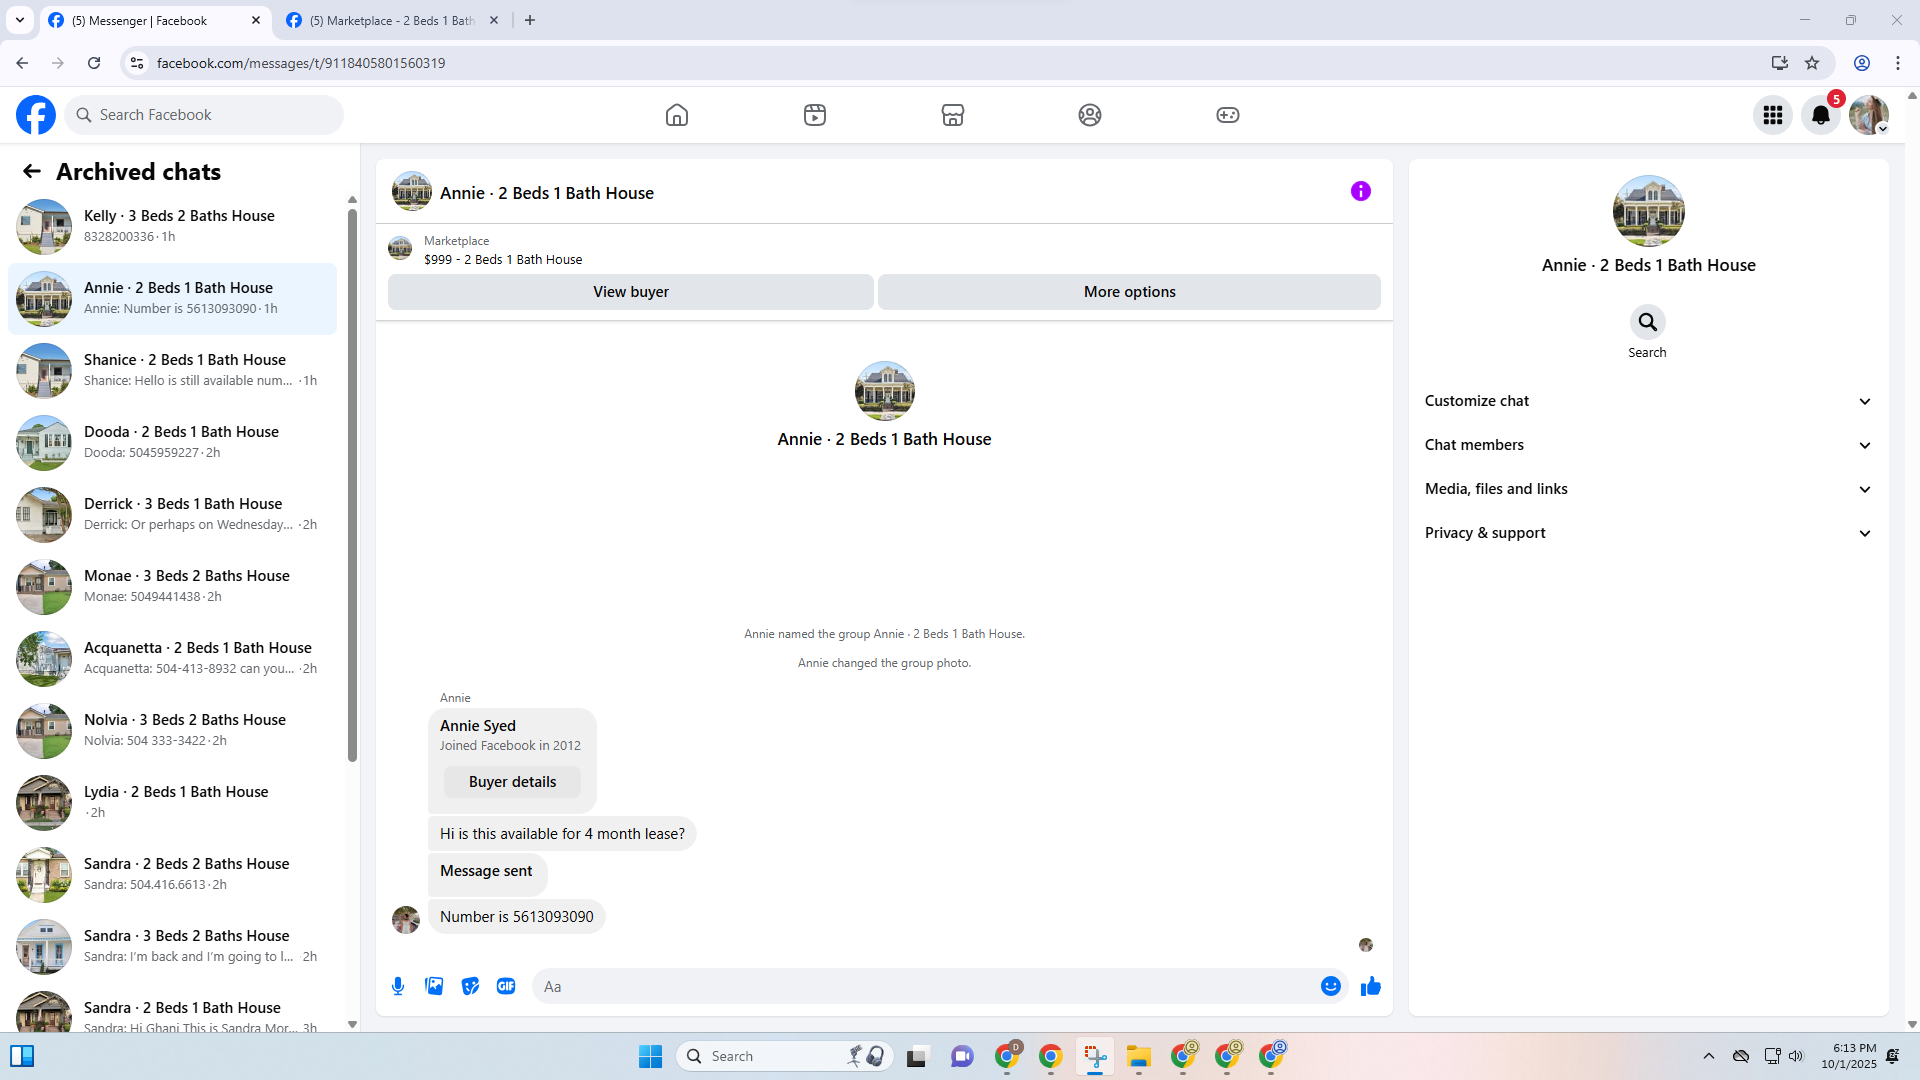Open Shanice · 2 Beds 1 Bath House chat

click(172, 370)
